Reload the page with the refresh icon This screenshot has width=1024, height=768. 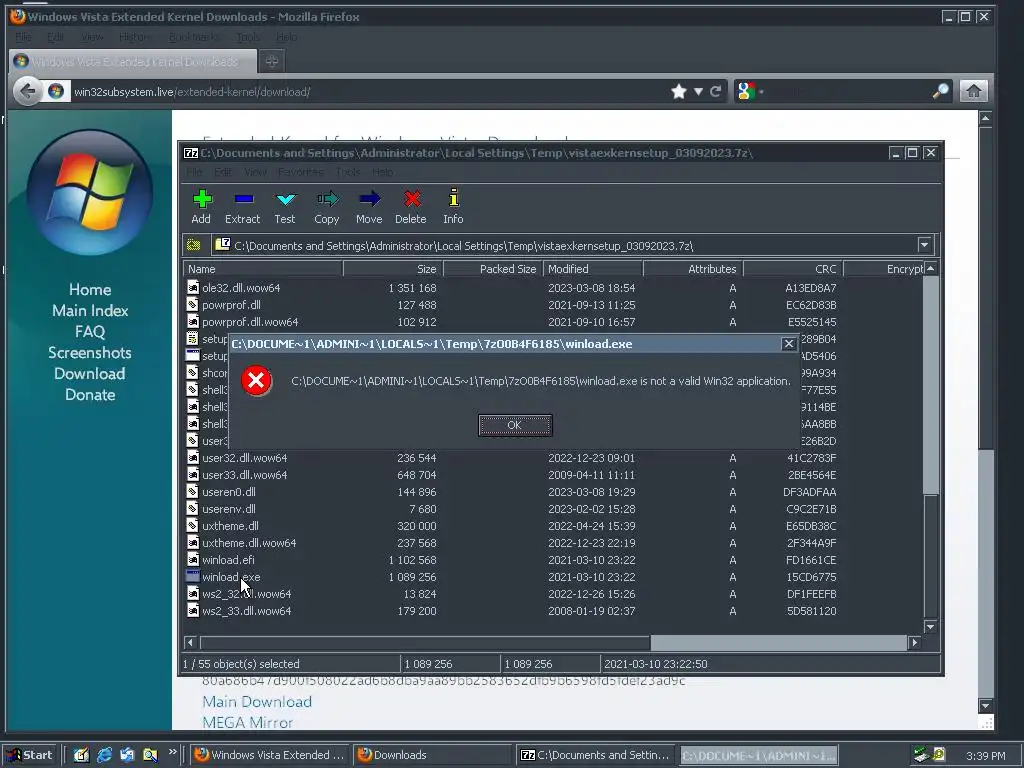click(x=716, y=91)
